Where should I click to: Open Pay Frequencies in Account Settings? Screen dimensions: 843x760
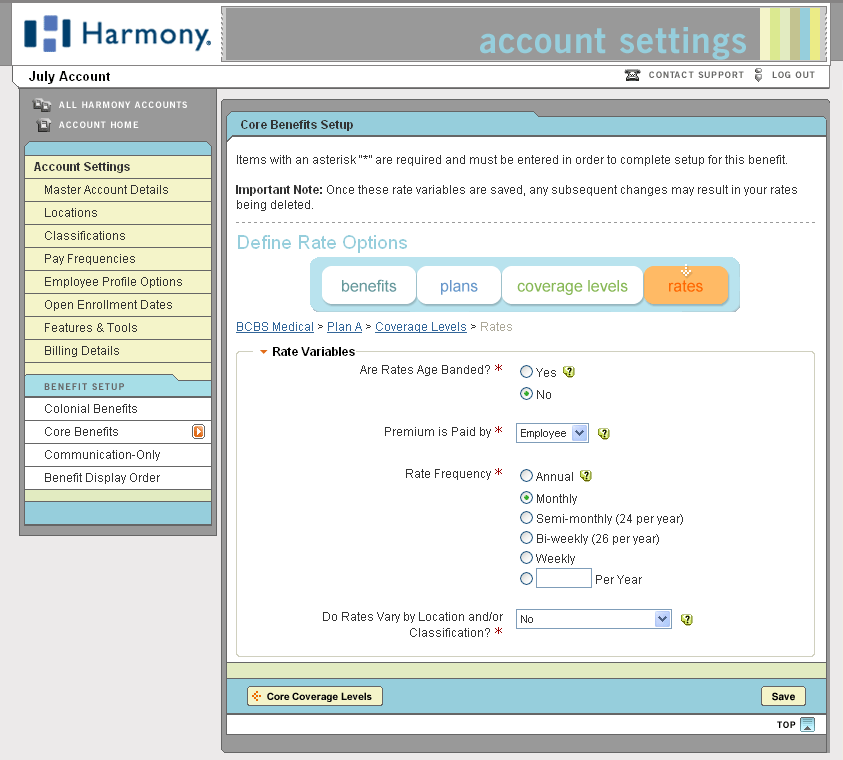[90, 259]
